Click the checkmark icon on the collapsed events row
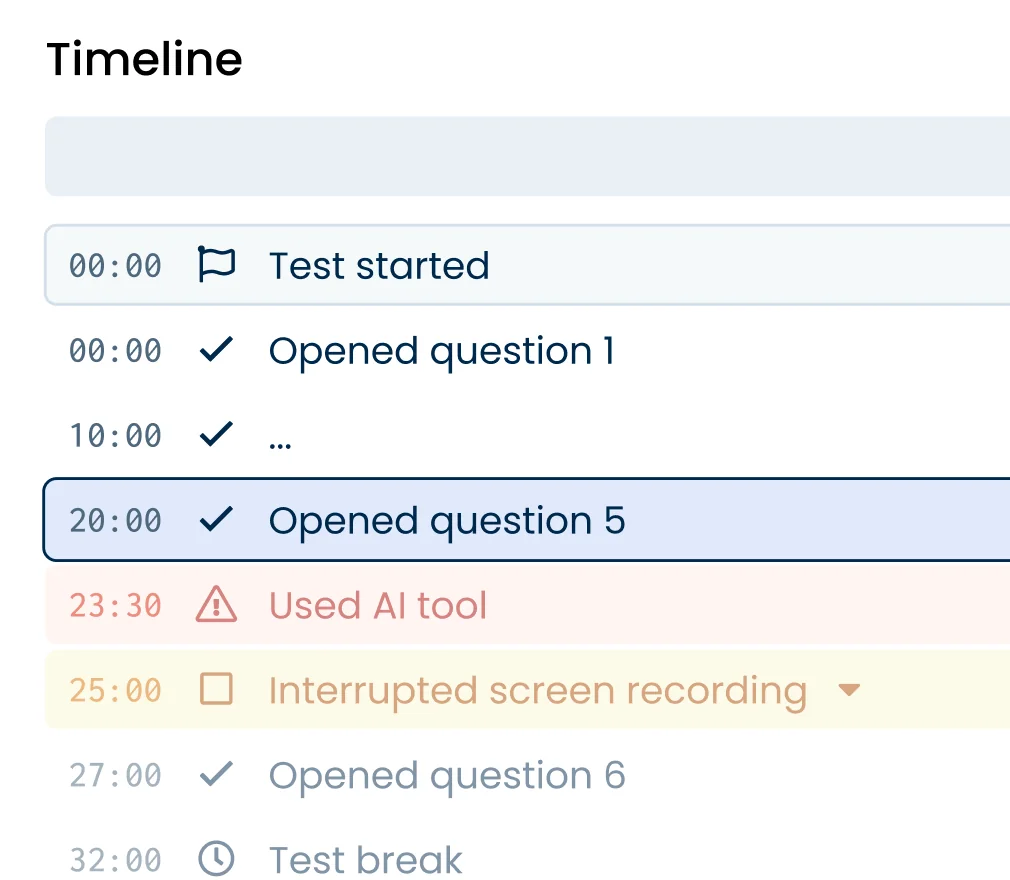 pyautogui.click(x=216, y=435)
